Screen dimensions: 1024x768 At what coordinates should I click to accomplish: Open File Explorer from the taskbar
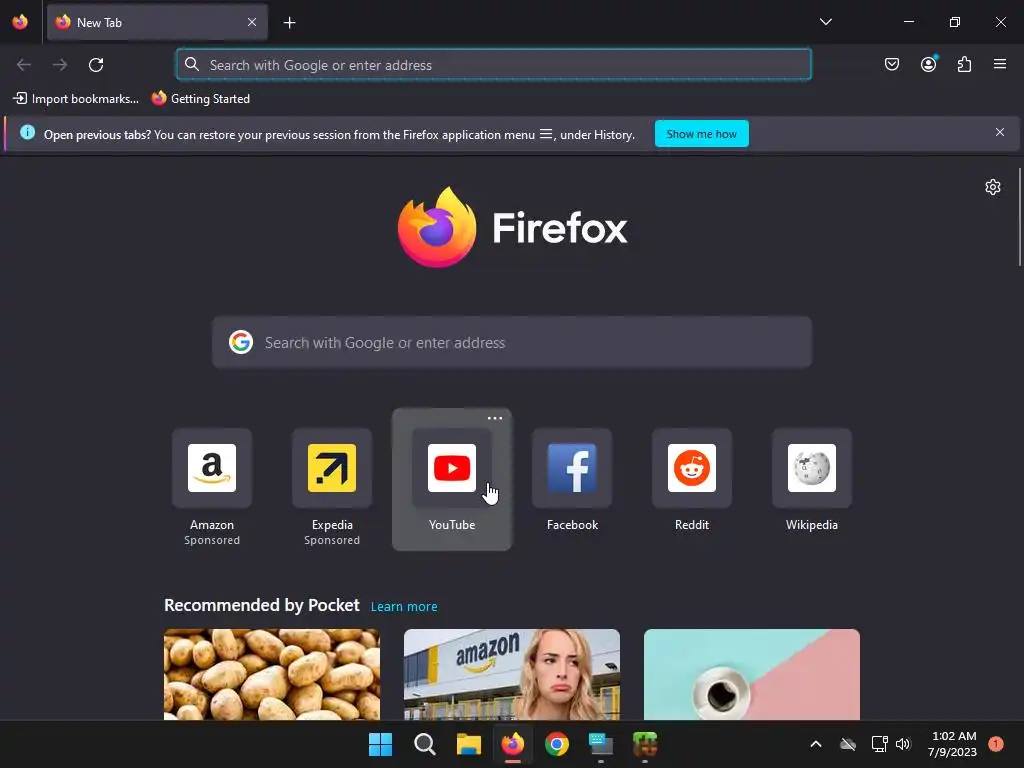469,744
